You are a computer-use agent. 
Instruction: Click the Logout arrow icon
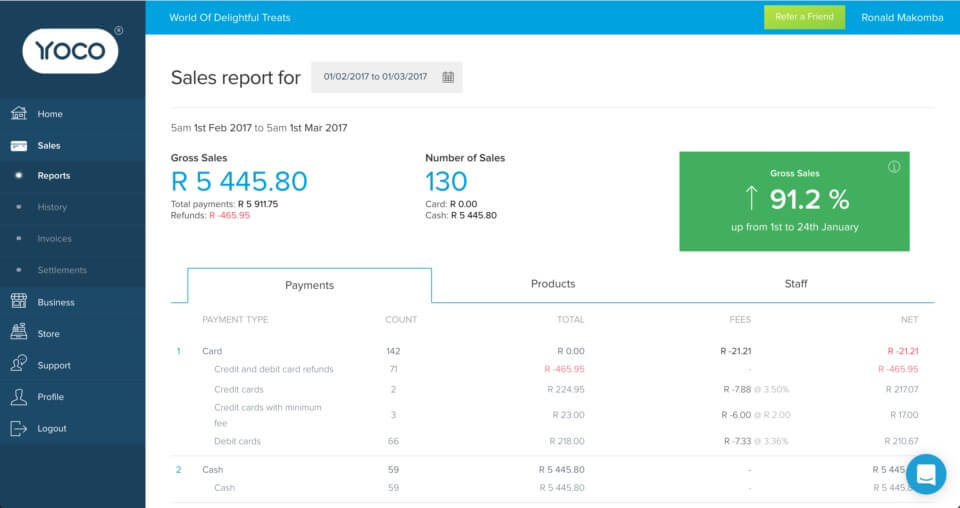pos(19,428)
